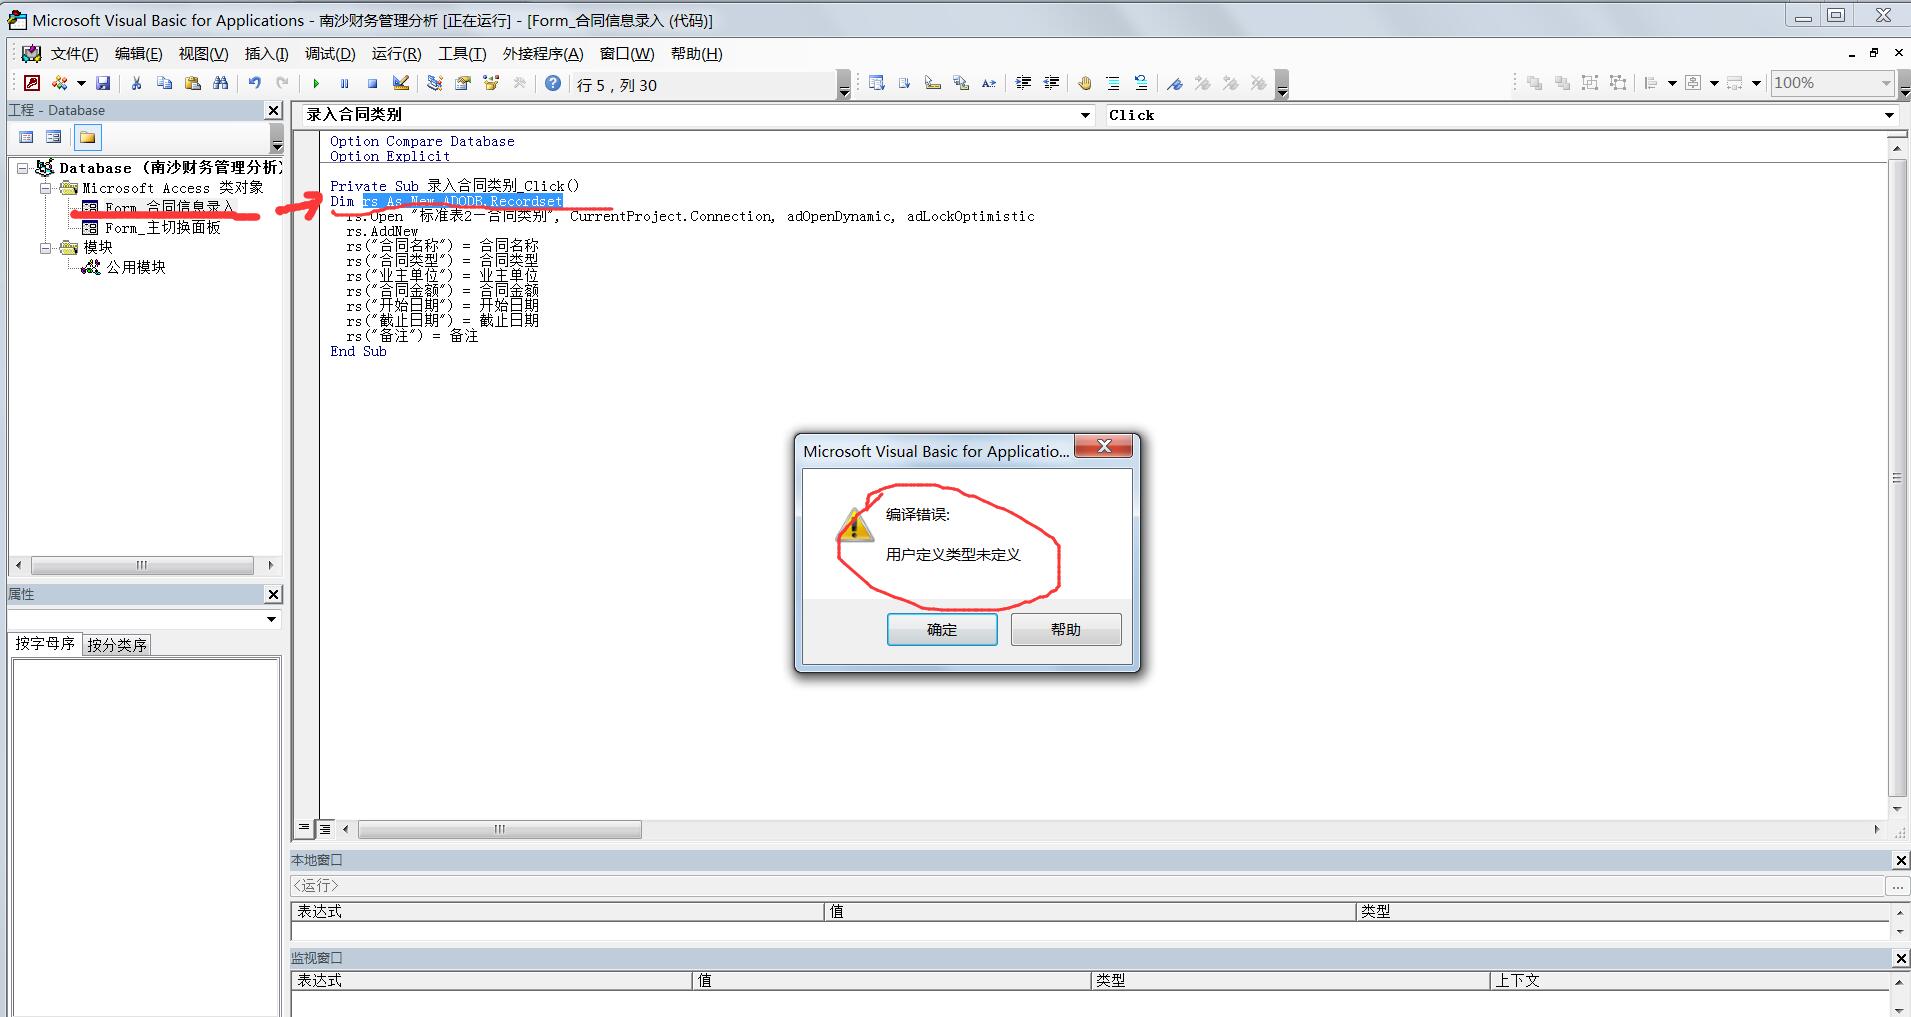Select 按字母序 tab in properties
This screenshot has width=1911, height=1017.
[45, 644]
